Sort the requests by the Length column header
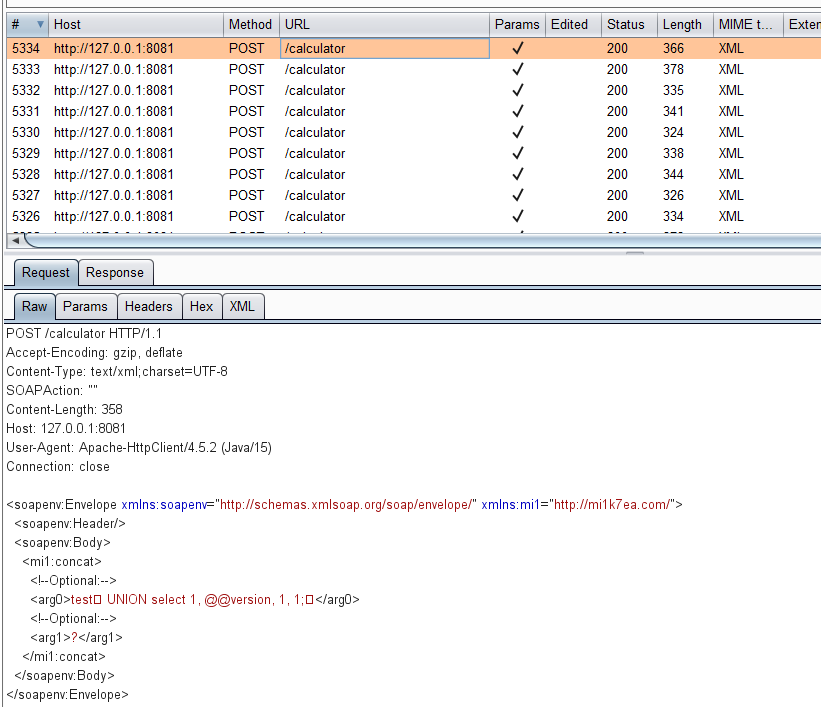The image size is (821, 707). [x=681, y=24]
